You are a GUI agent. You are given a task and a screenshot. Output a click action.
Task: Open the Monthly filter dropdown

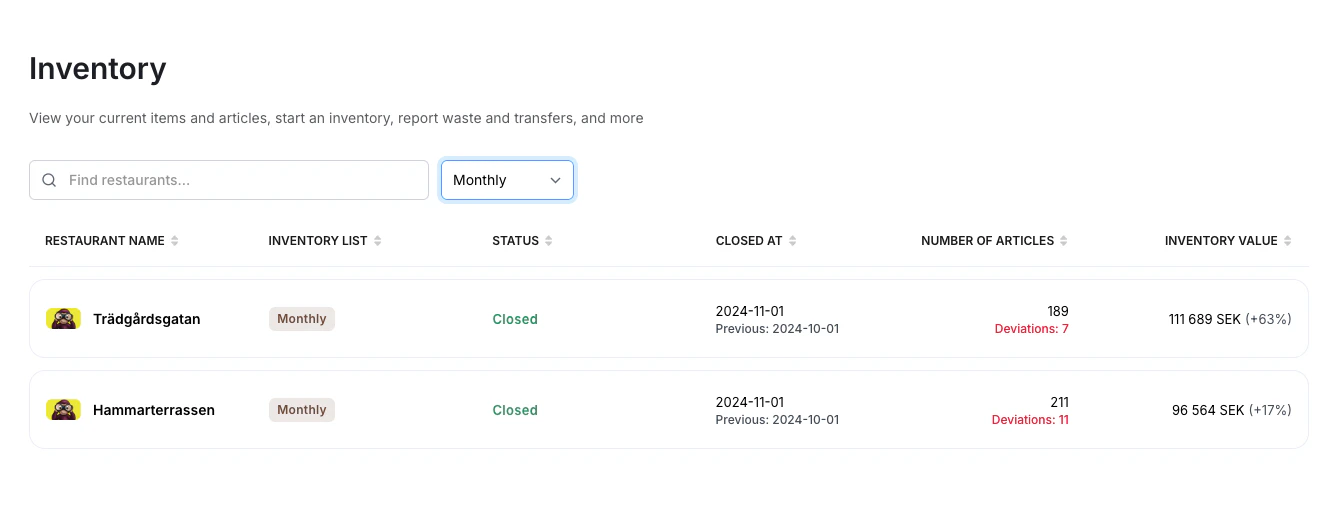click(507, 180)
